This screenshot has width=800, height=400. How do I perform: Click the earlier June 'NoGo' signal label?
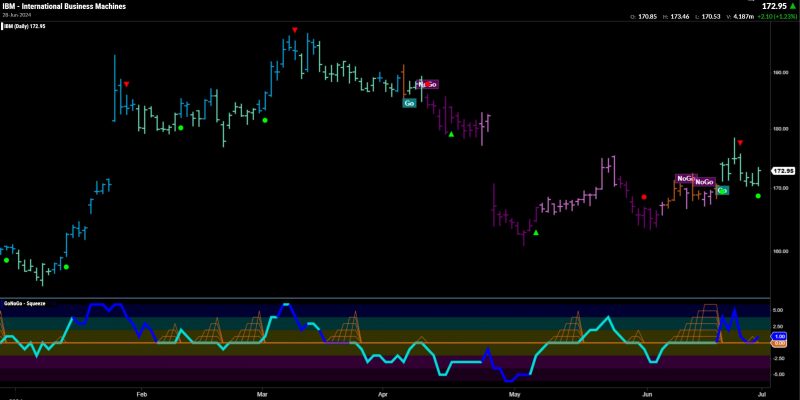685,178
